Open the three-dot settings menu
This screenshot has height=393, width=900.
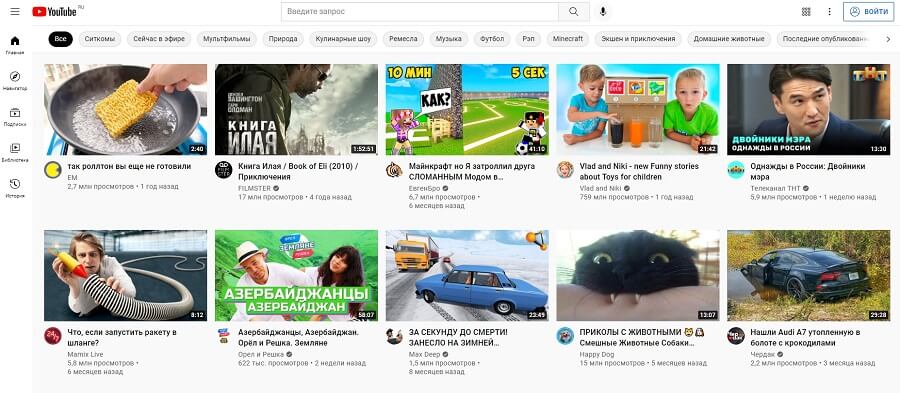point(829,11)
